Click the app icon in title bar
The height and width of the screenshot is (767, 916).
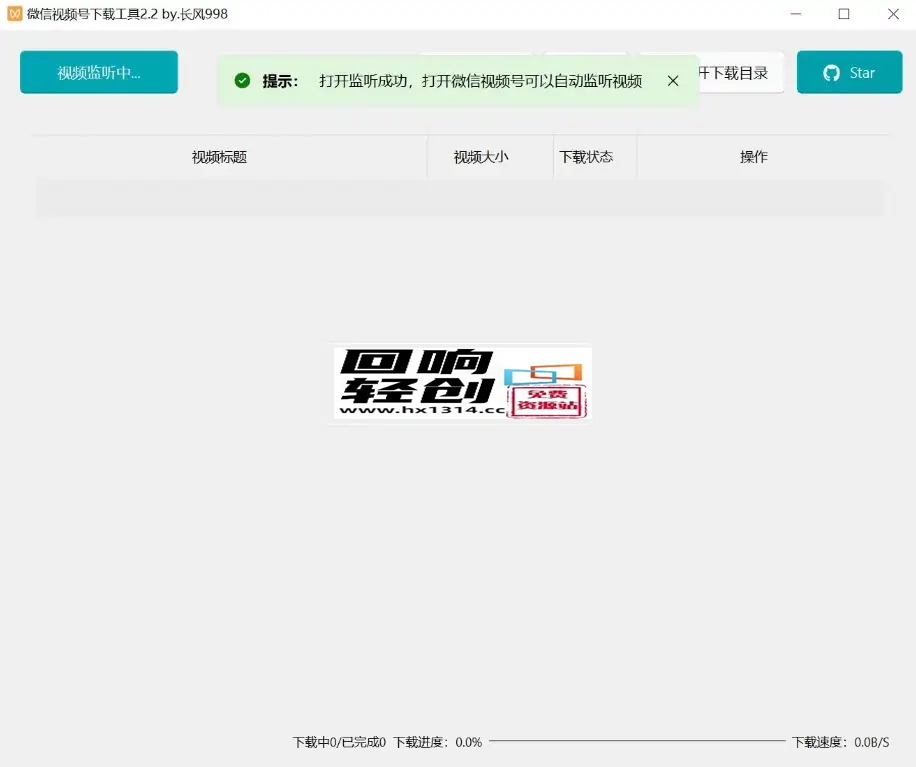[x=15, y=13]
